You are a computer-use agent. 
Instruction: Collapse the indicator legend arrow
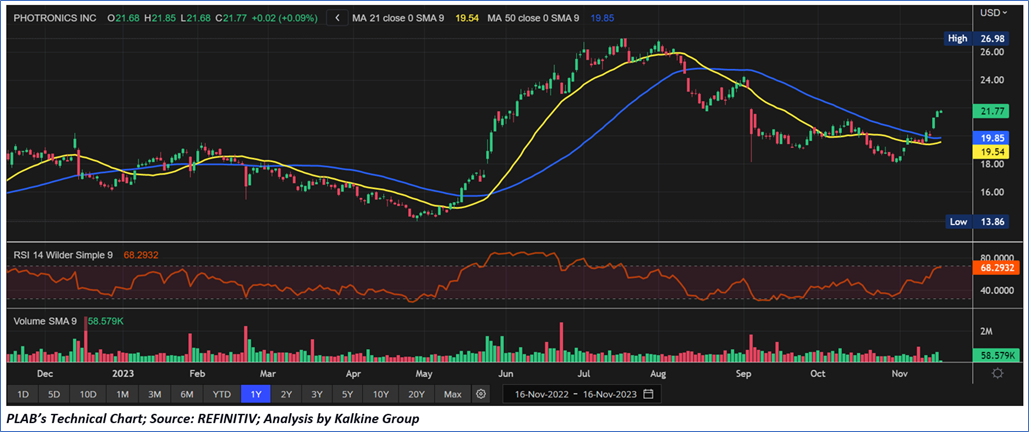click(336, 18)
